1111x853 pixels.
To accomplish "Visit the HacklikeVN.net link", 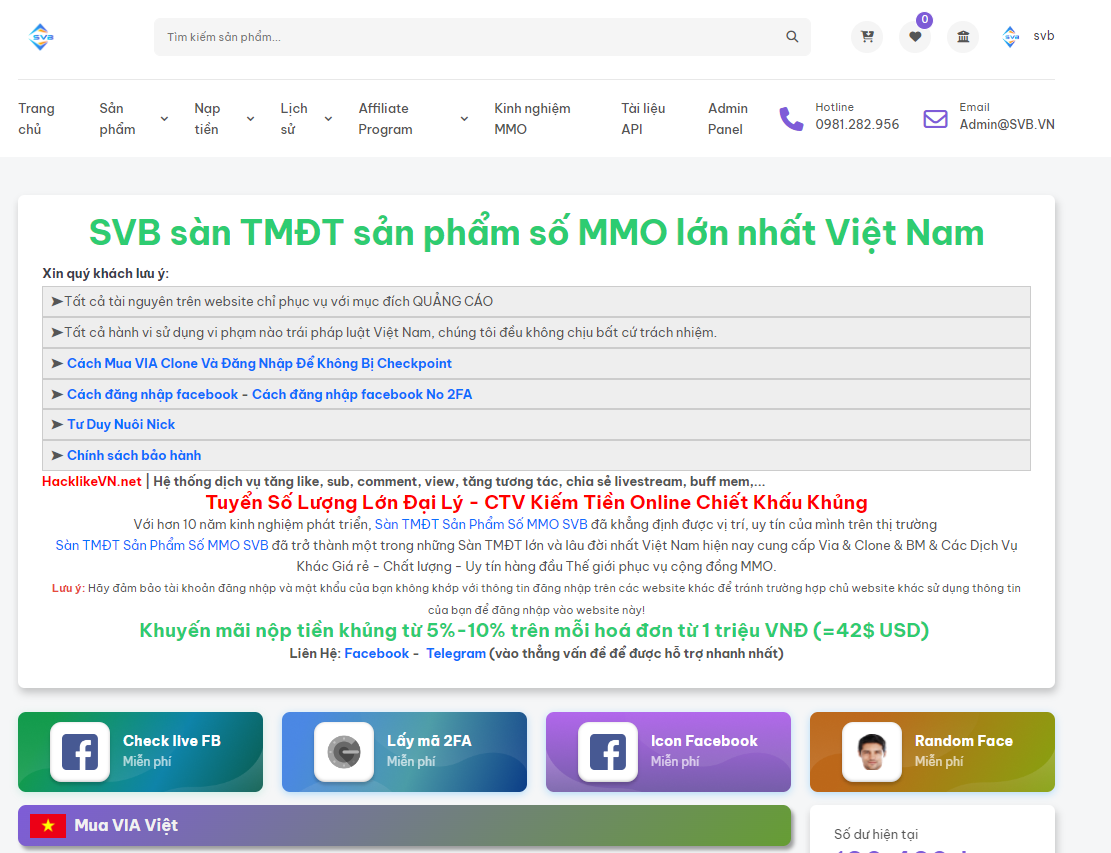I will tap(91, 482).
